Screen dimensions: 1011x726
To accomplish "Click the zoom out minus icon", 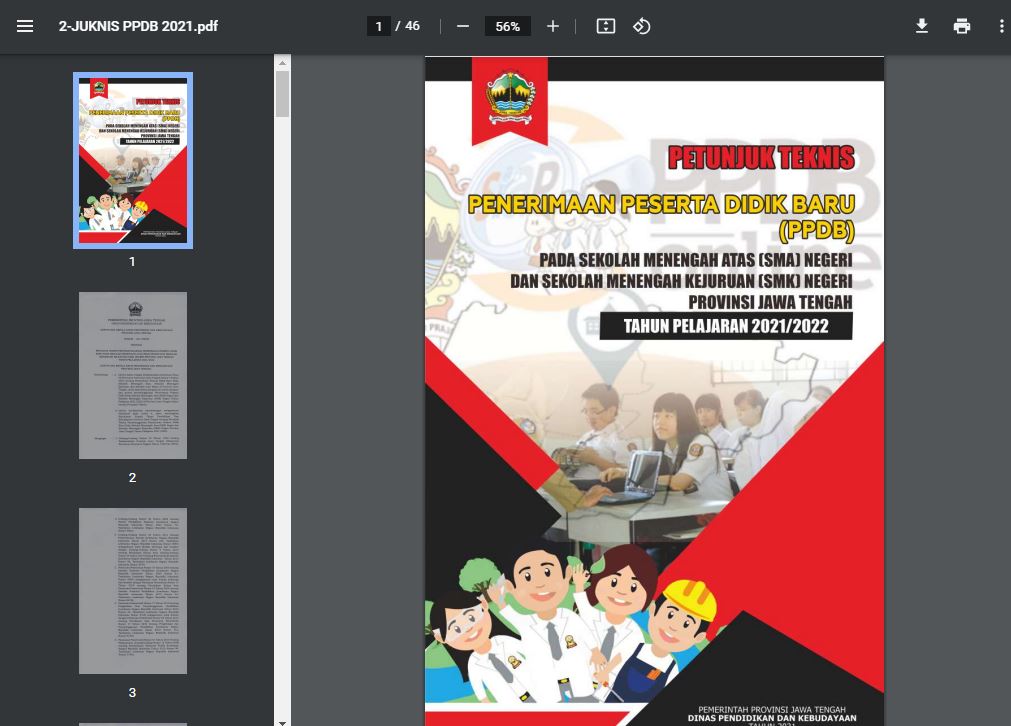I will point(462,26).
